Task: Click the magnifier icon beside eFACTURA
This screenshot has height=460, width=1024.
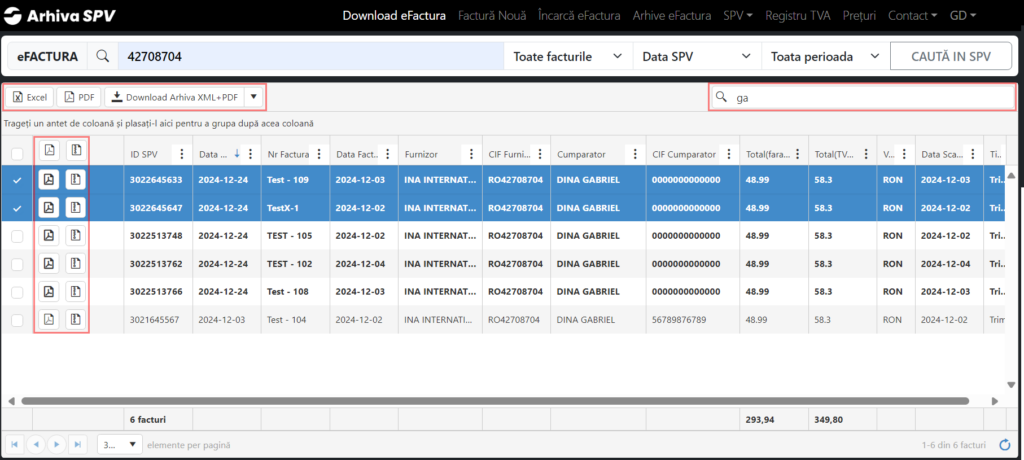Action: click(x=102, y=57)
